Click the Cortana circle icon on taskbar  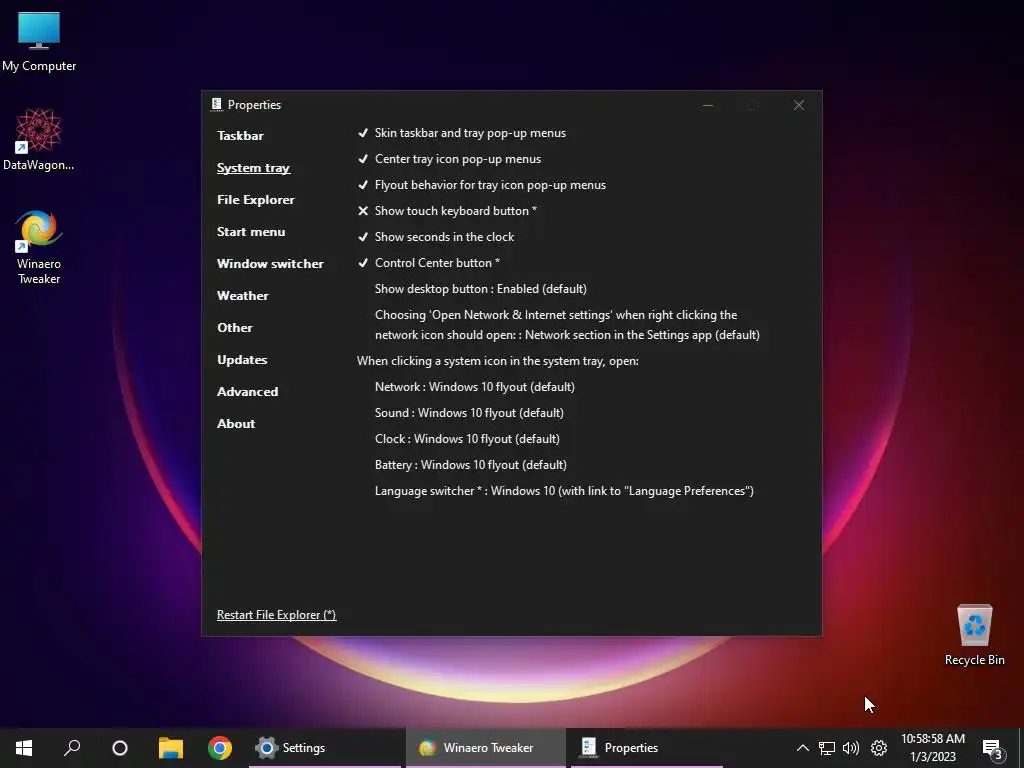(120, 748)
